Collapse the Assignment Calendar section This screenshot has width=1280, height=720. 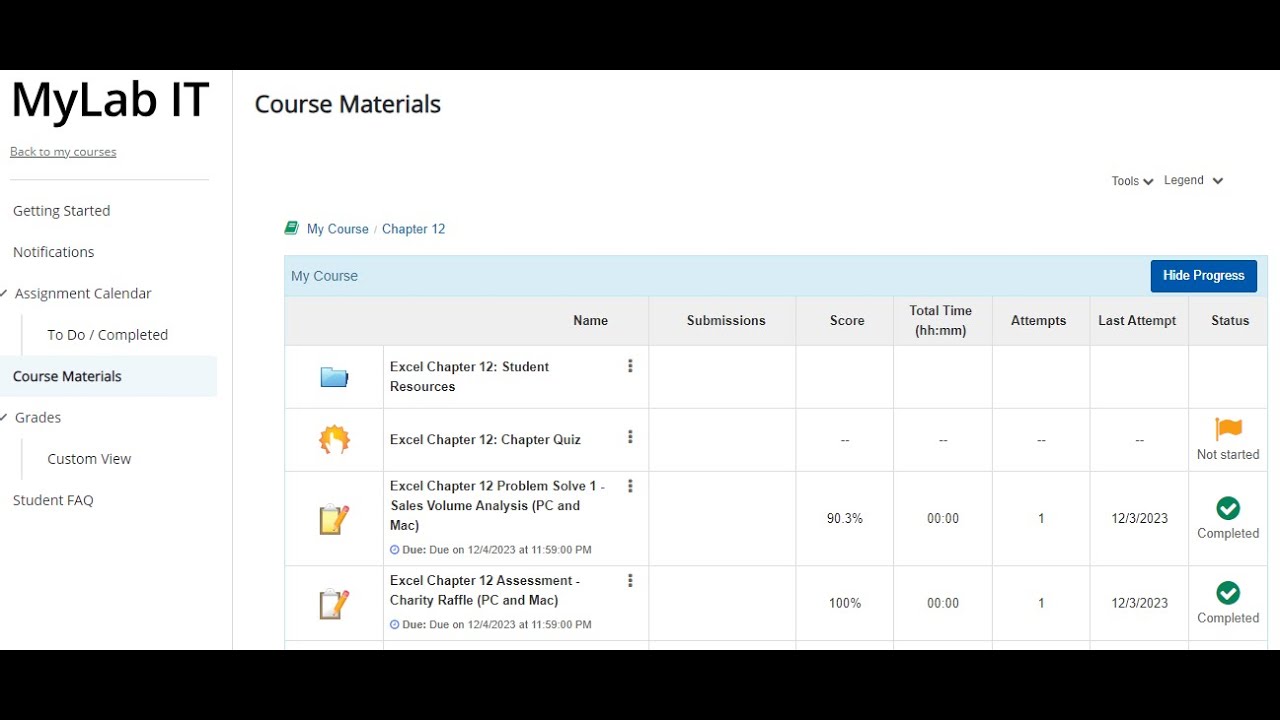[x=5, y=293]
